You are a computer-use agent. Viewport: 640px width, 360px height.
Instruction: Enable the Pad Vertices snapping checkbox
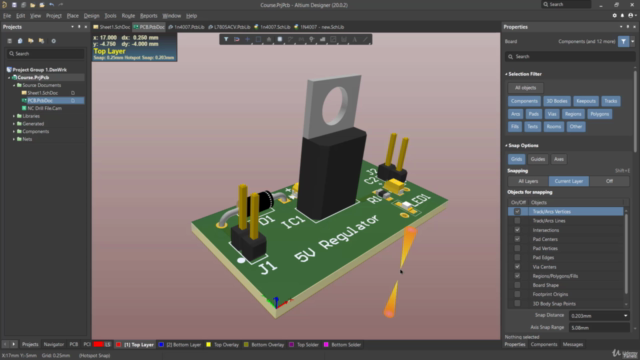tap(517, 248)
